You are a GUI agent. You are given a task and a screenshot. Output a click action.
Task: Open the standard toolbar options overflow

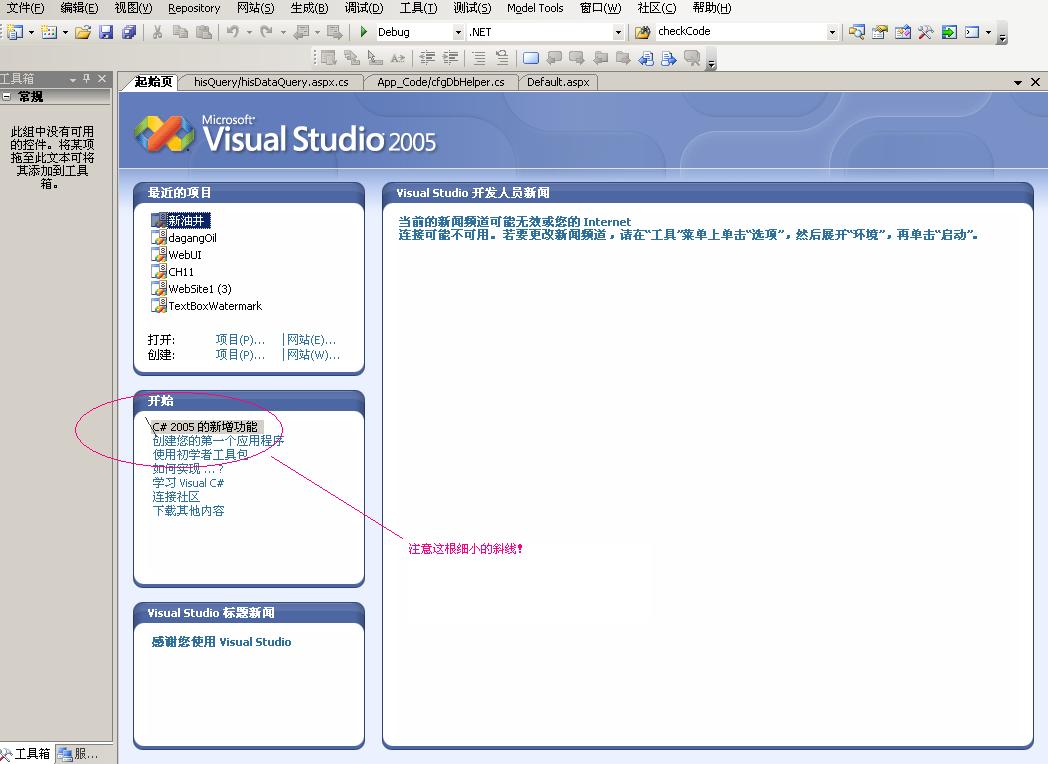click(x=1002, y=33)
